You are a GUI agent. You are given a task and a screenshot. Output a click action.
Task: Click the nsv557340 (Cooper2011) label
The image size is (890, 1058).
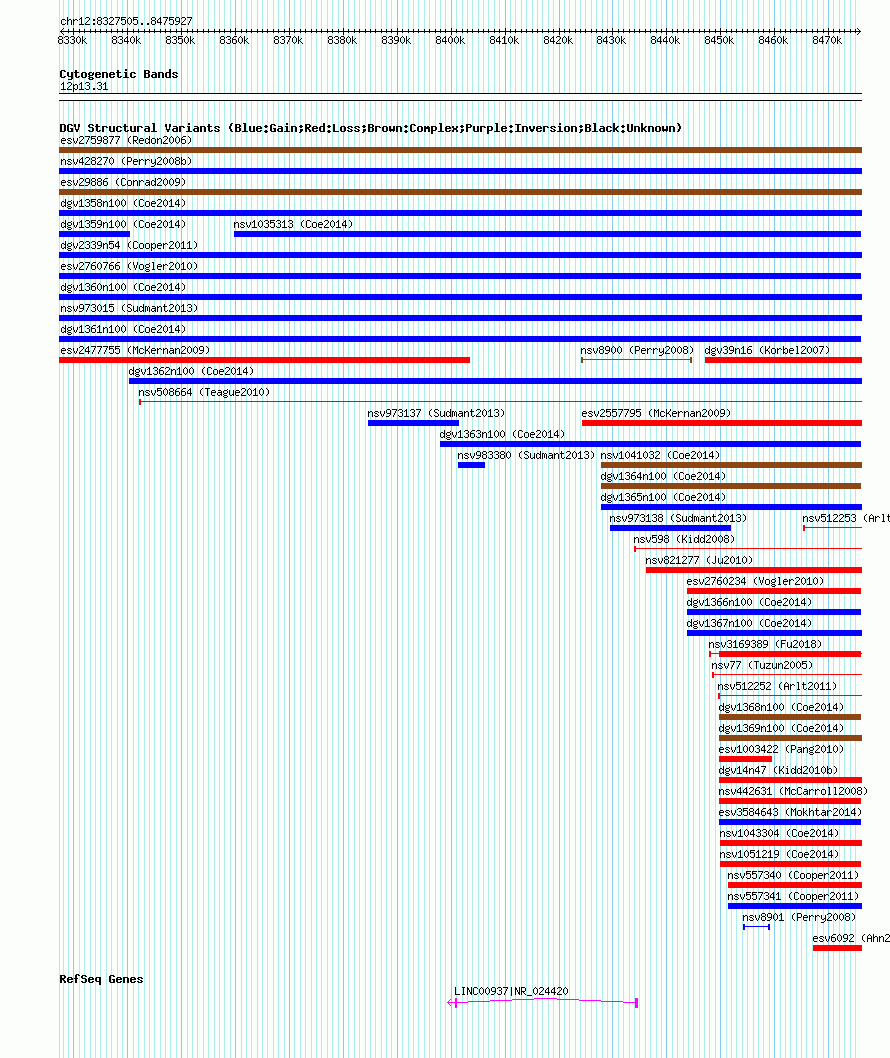793,875
